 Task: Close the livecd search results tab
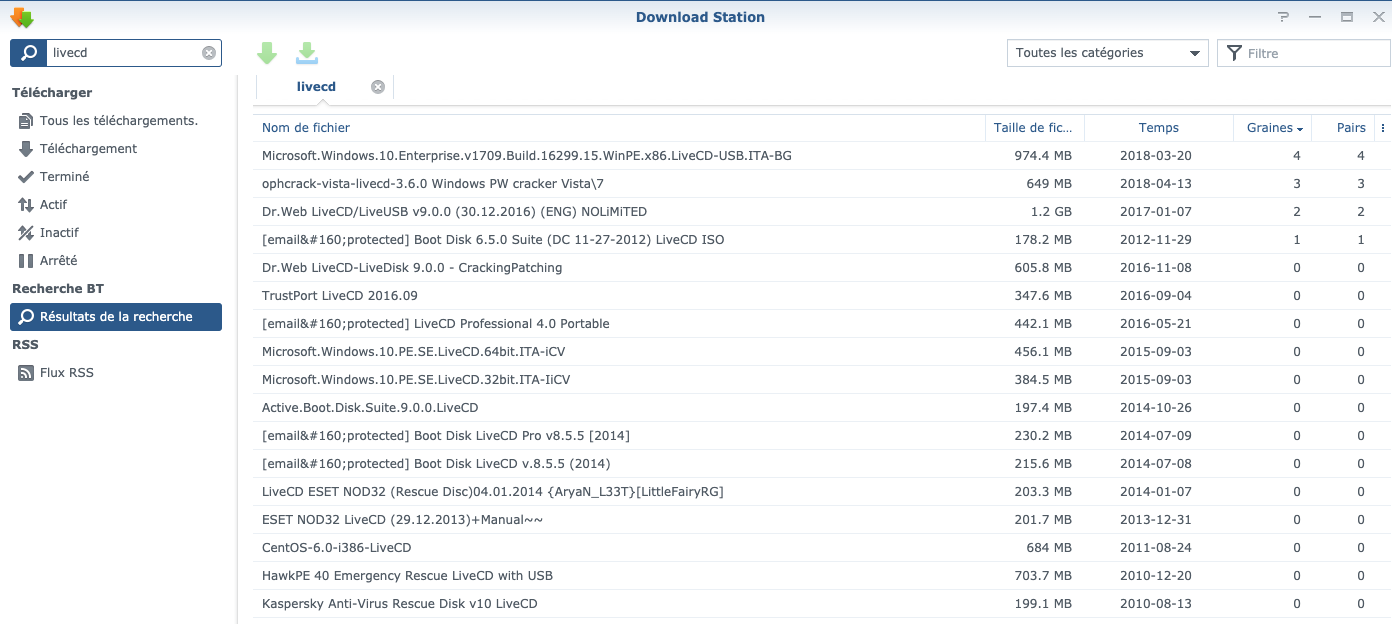coord(378,87)
